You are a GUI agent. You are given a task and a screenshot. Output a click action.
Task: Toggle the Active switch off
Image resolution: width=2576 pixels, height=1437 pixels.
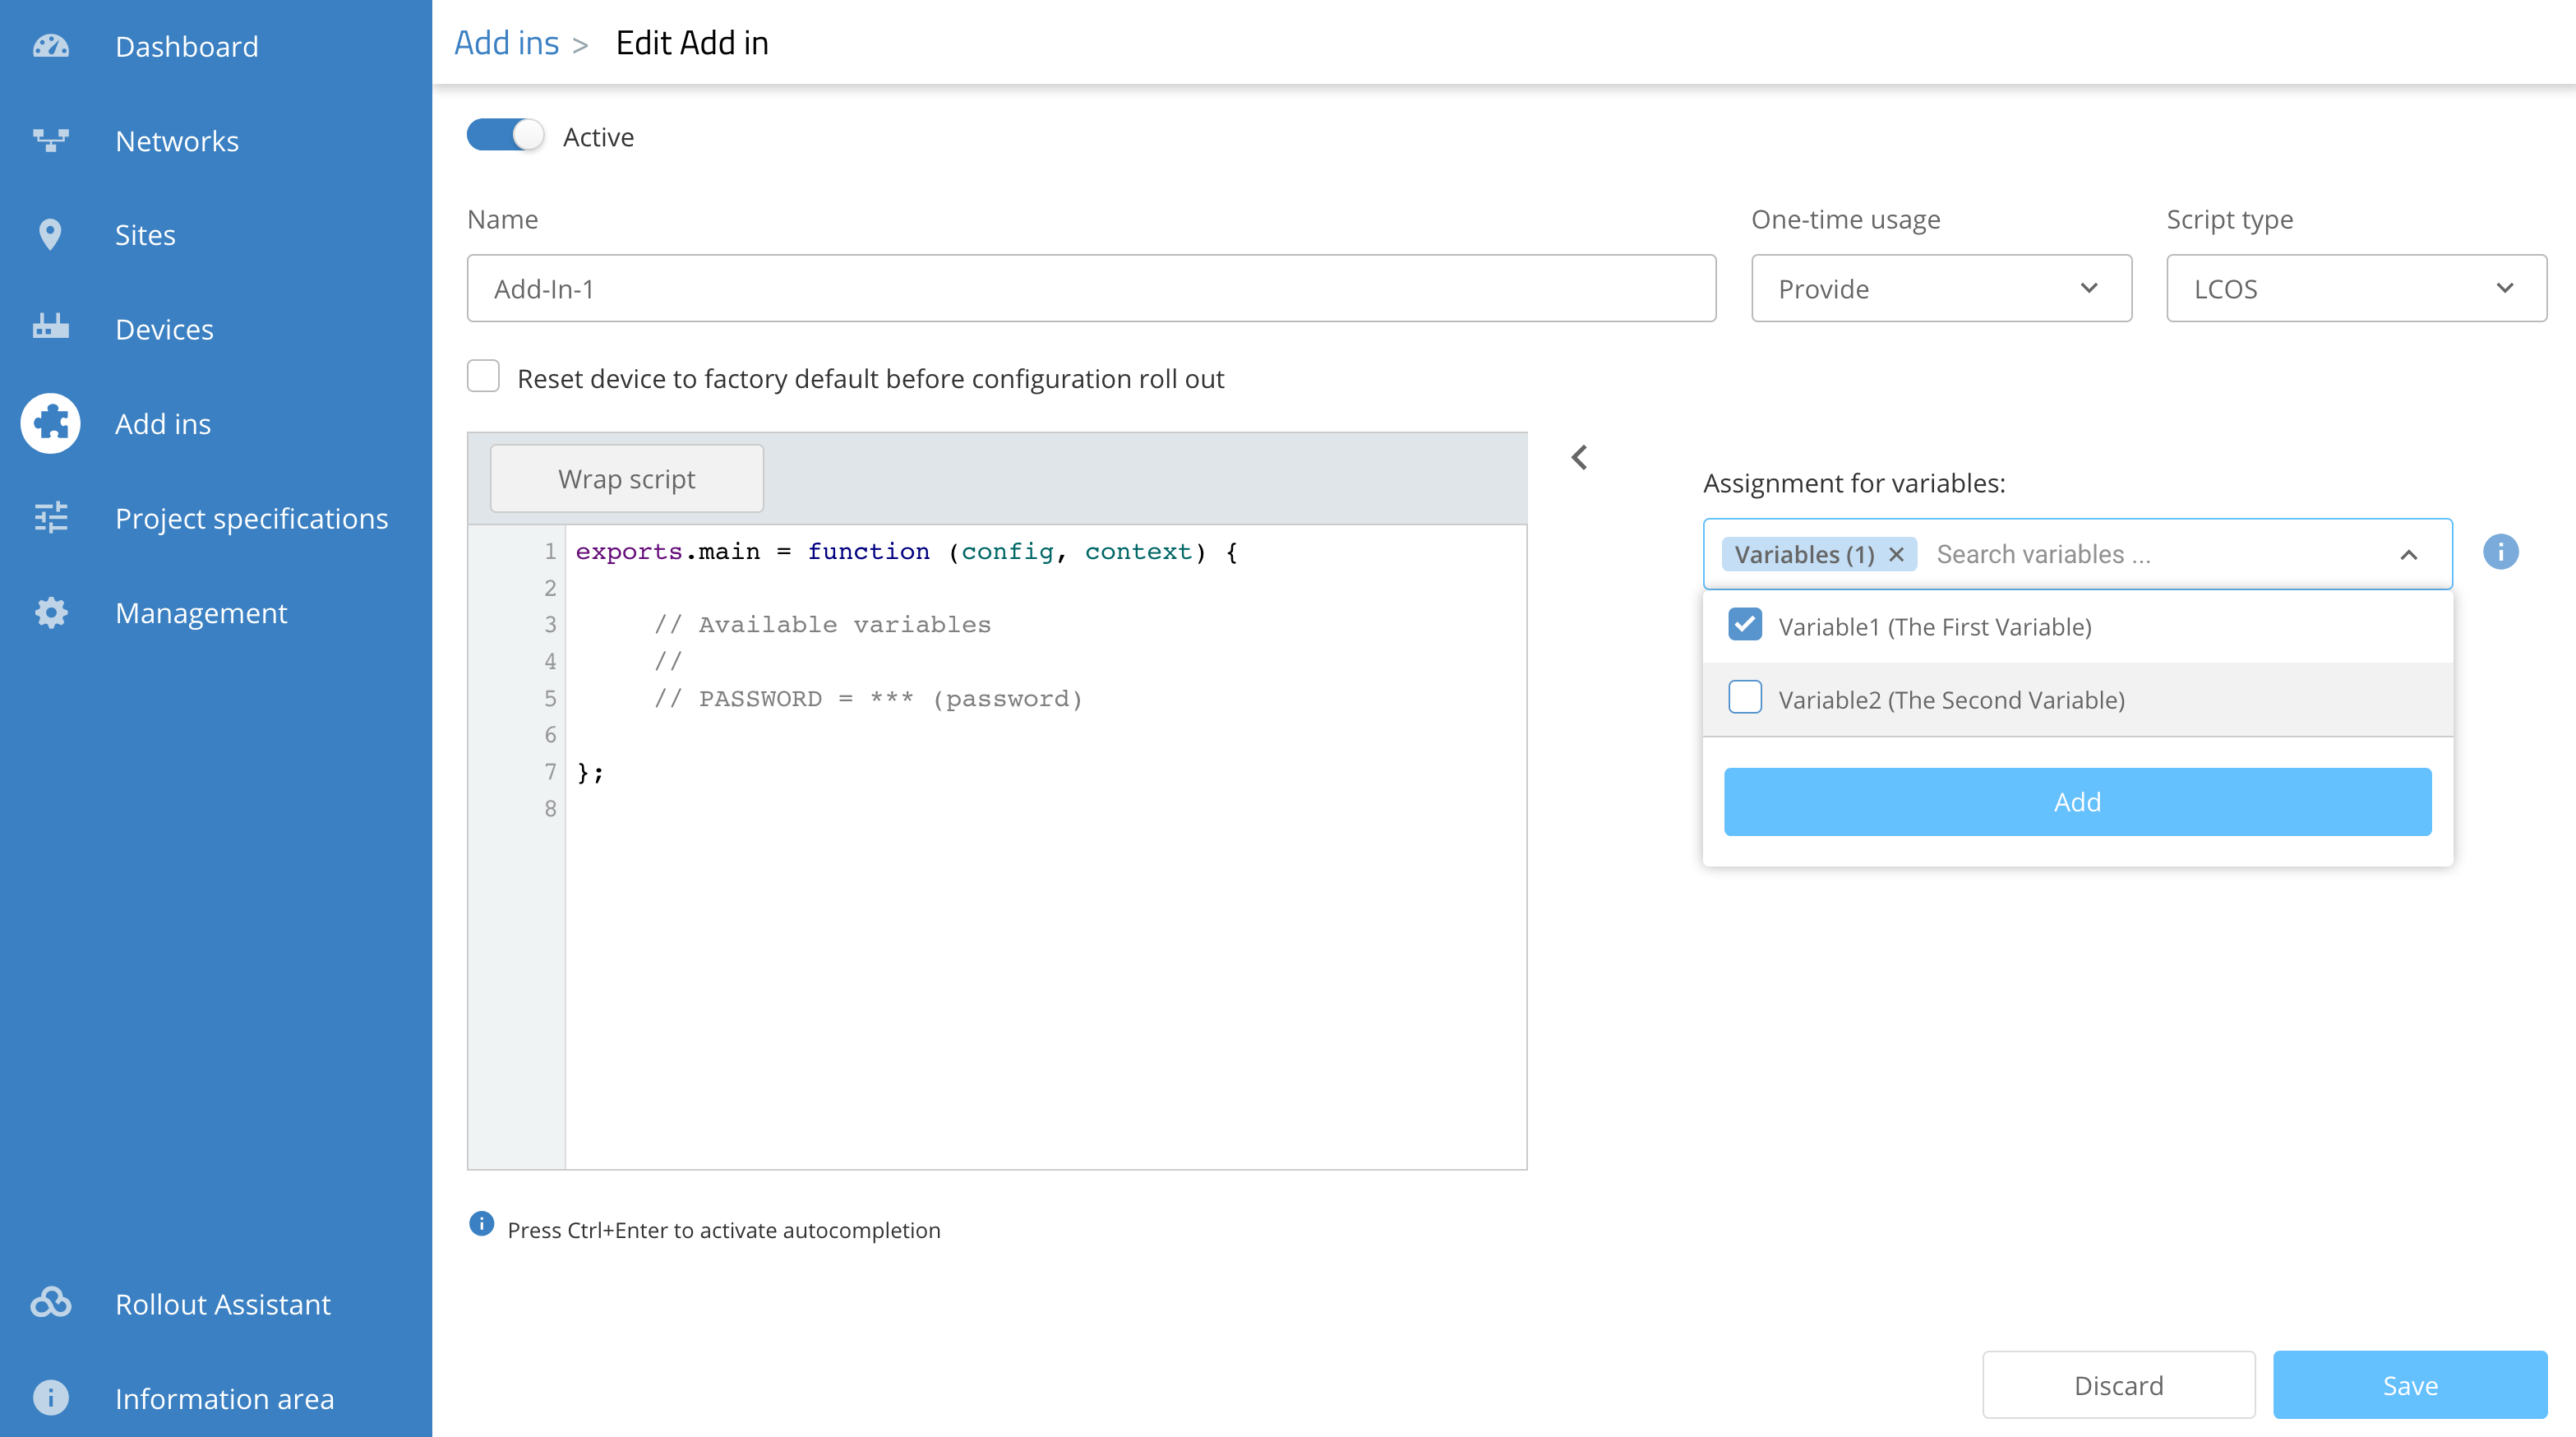tap(505, 135)
